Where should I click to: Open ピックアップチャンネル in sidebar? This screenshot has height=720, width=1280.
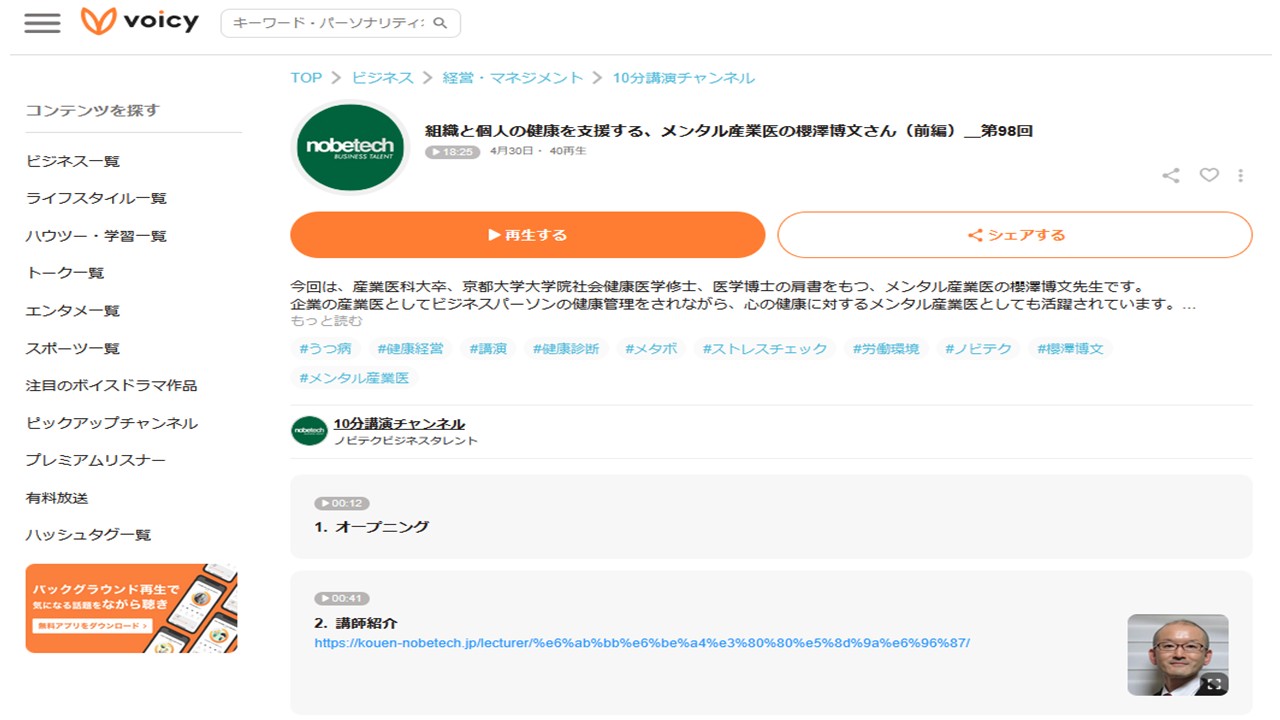112,423
